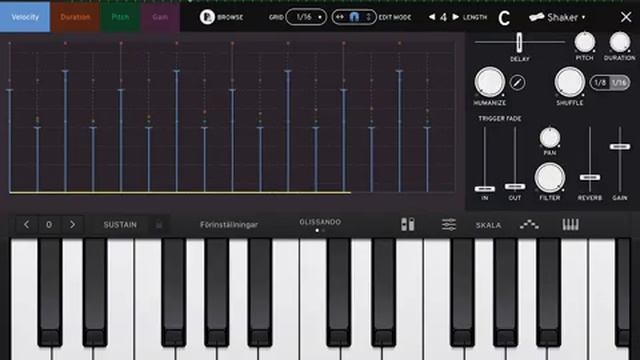This screenshot has height=360, width=640.
Task: Click the Shaker instrument icon
Action: click(537, 17)
